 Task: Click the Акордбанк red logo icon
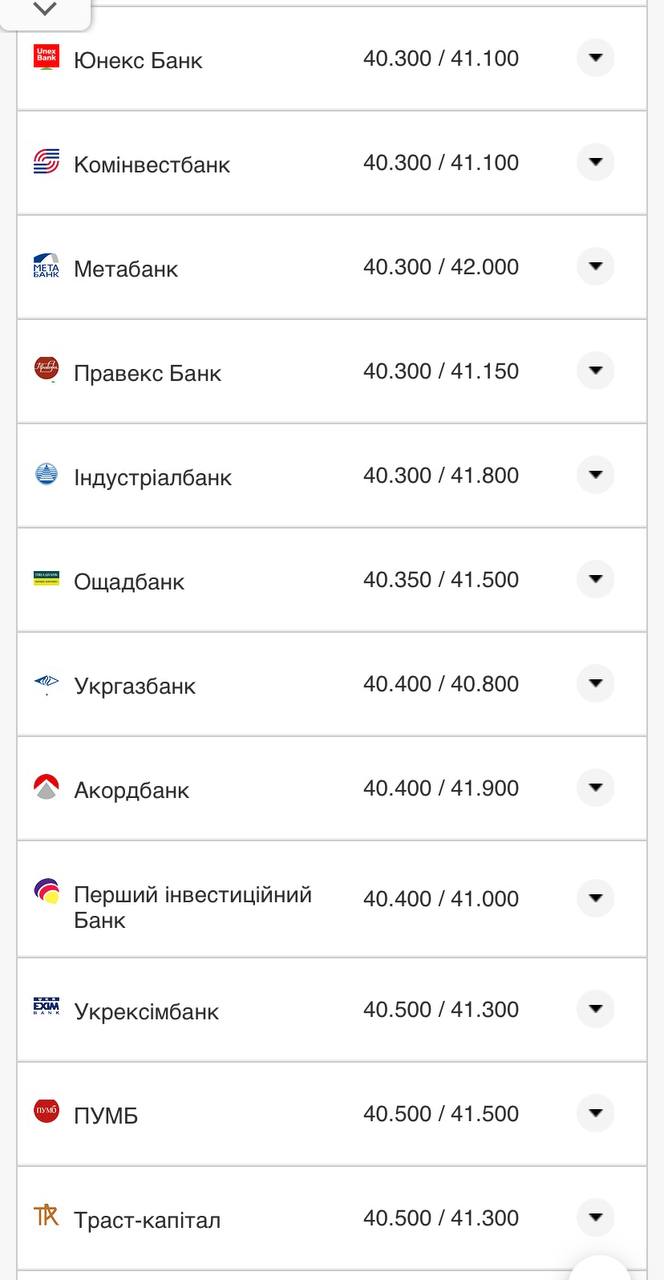[46, 788]
